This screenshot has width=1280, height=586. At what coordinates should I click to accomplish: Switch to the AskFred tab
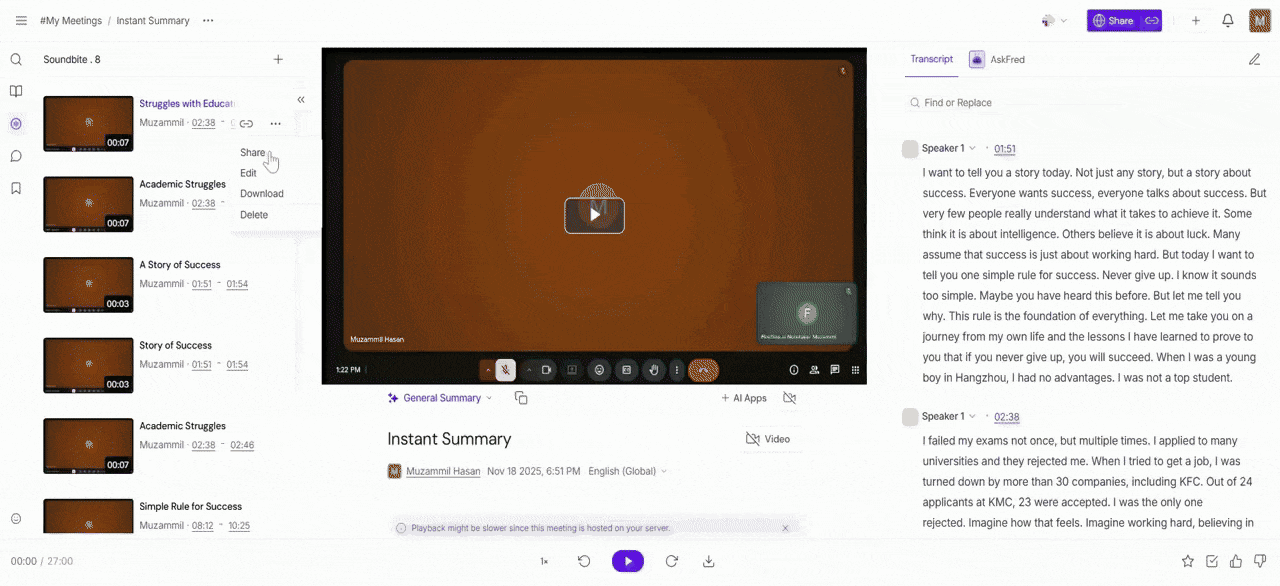click(1006, 59)
